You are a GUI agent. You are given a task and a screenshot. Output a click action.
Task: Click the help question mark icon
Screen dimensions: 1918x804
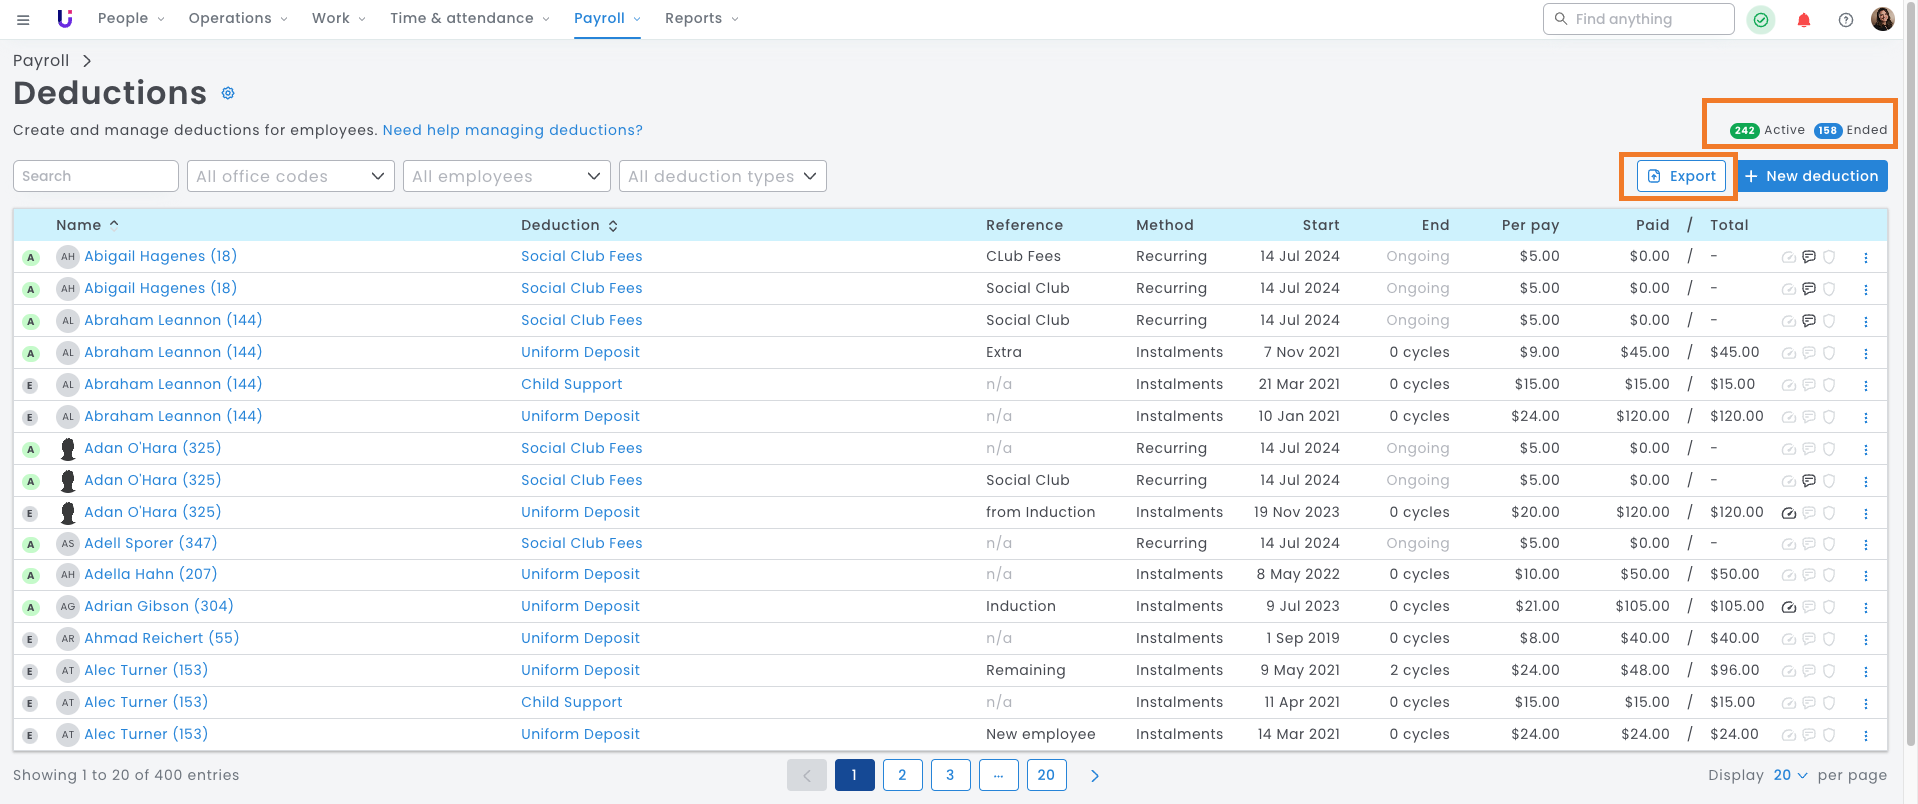(1845, 20)
